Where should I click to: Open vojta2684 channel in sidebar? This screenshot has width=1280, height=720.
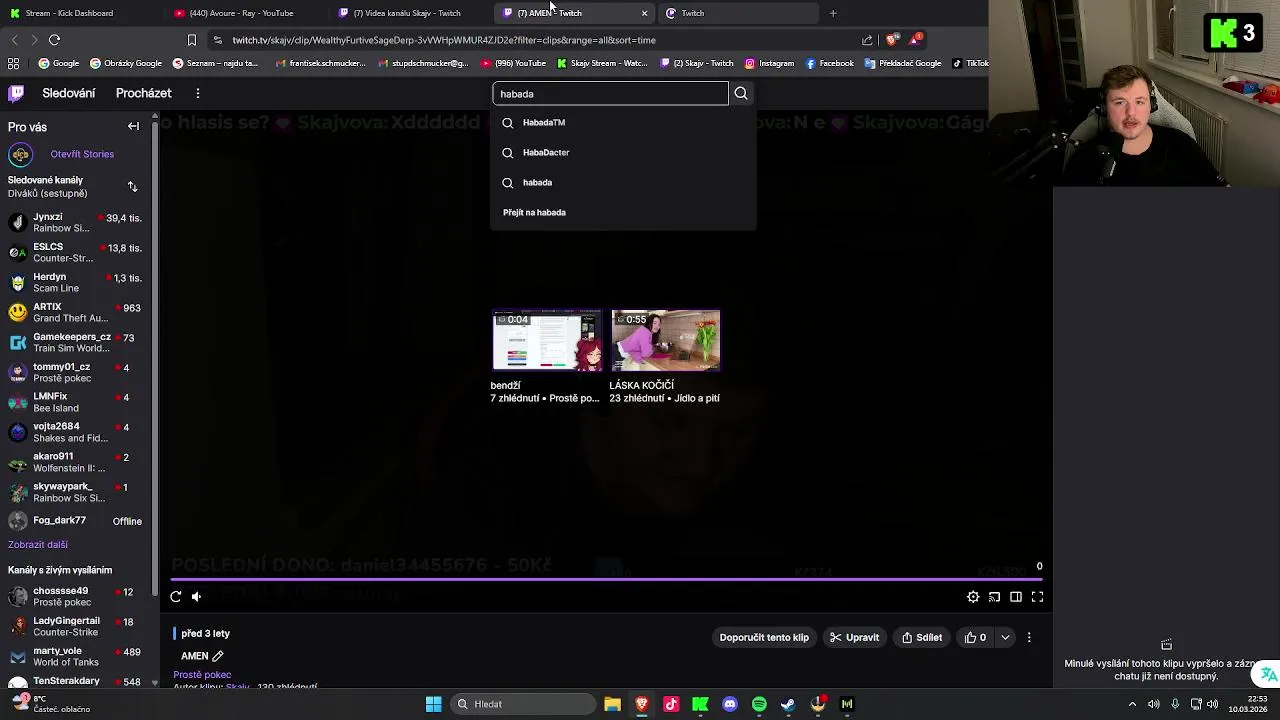point(75,432)
